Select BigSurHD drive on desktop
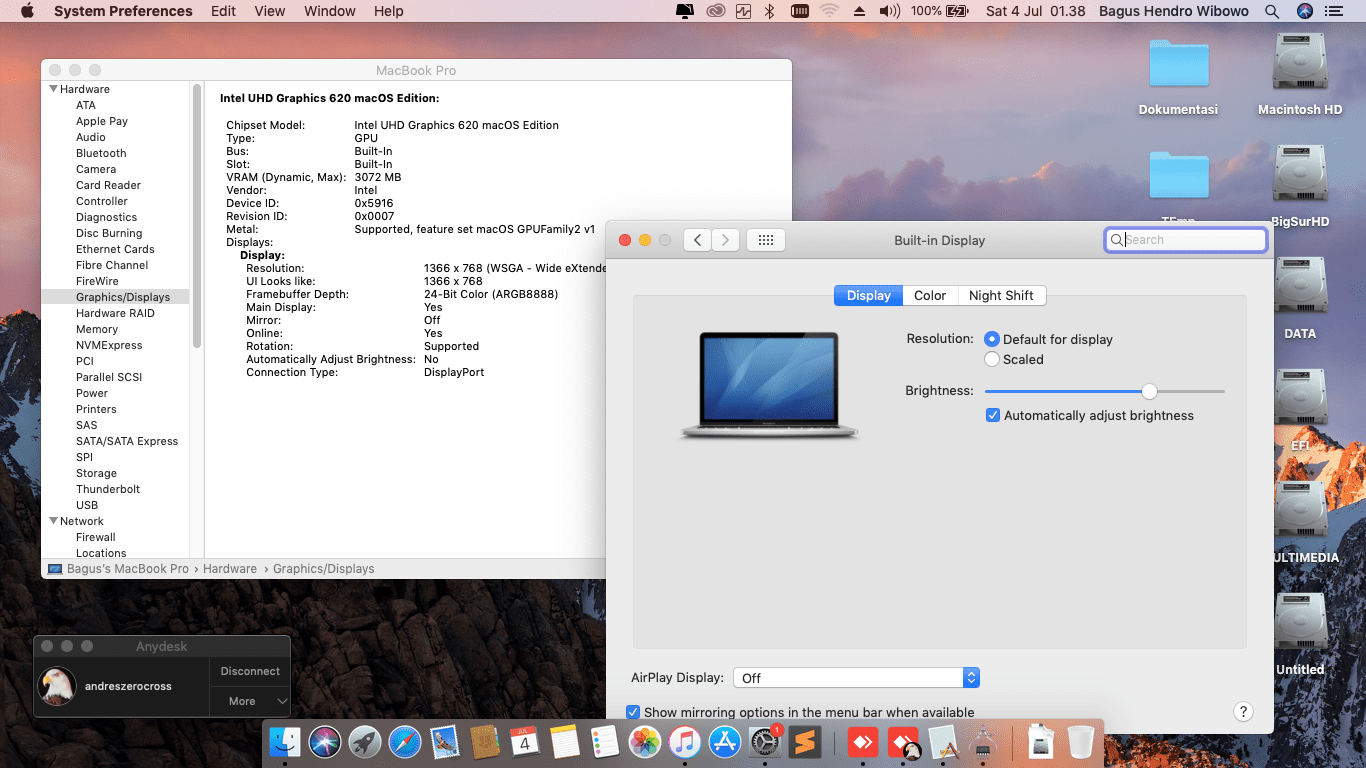Screen dimensions: 1366x768 1300,187
